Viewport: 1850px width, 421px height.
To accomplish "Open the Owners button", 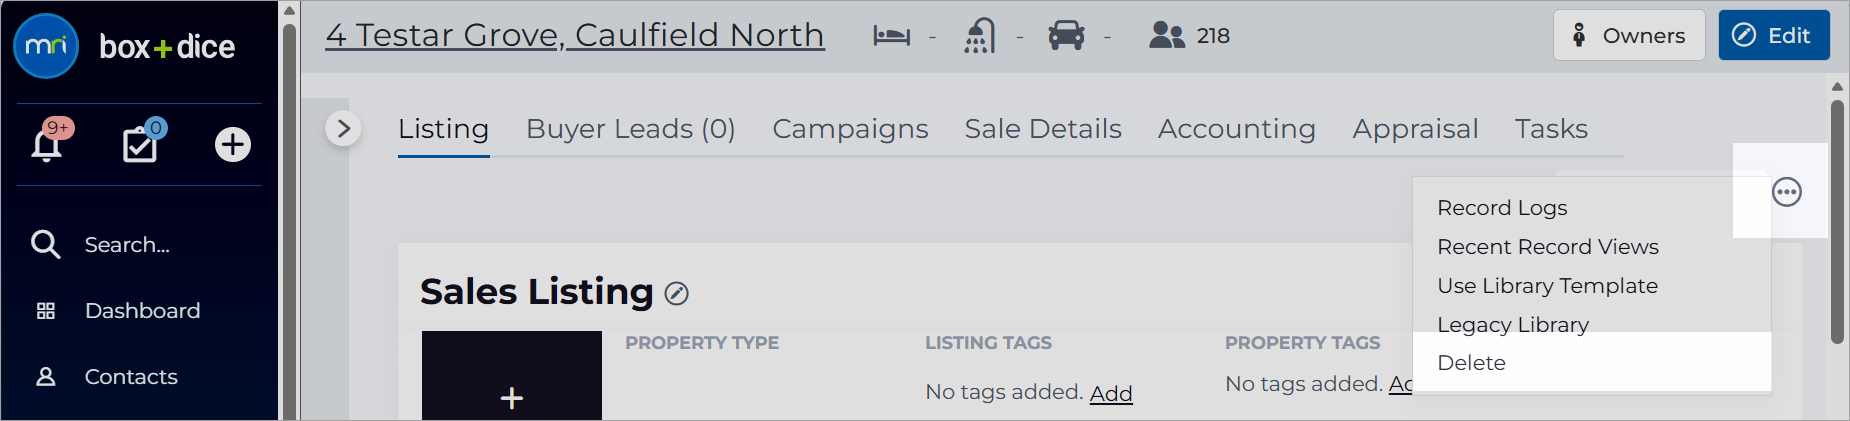I will tap(1629, 35).
